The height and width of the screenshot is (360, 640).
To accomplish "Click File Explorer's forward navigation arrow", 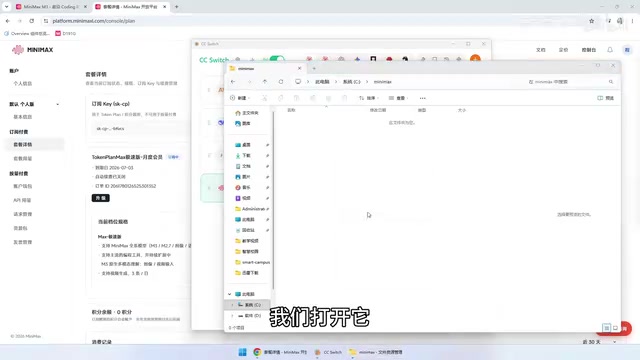I will [249, 82].
